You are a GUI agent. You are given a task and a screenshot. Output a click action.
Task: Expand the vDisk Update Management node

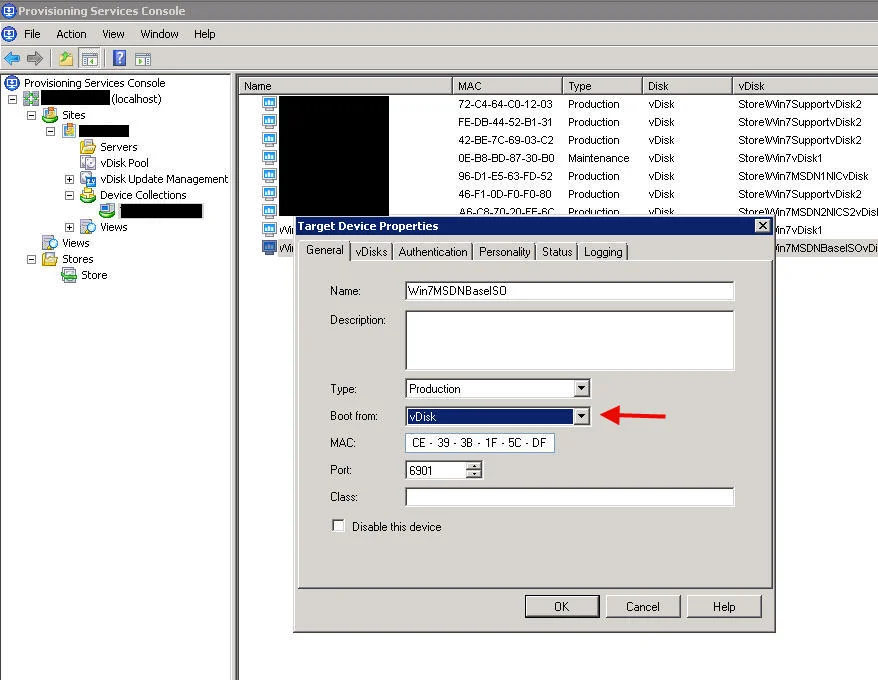(x=69, y=179)
